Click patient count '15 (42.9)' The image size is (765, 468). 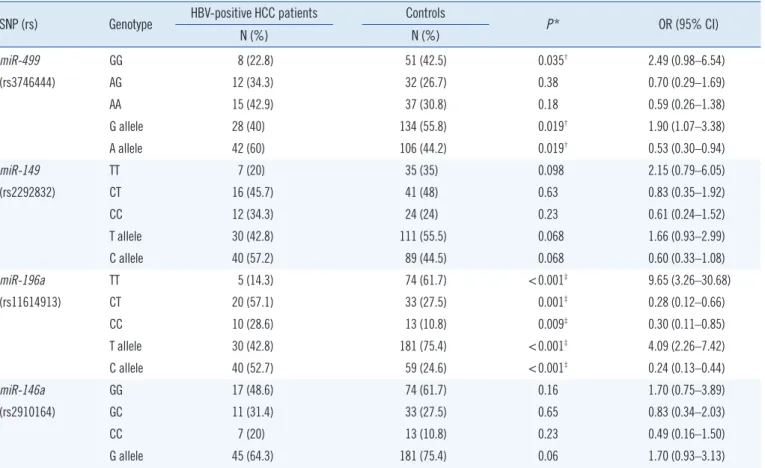point(253,104)
